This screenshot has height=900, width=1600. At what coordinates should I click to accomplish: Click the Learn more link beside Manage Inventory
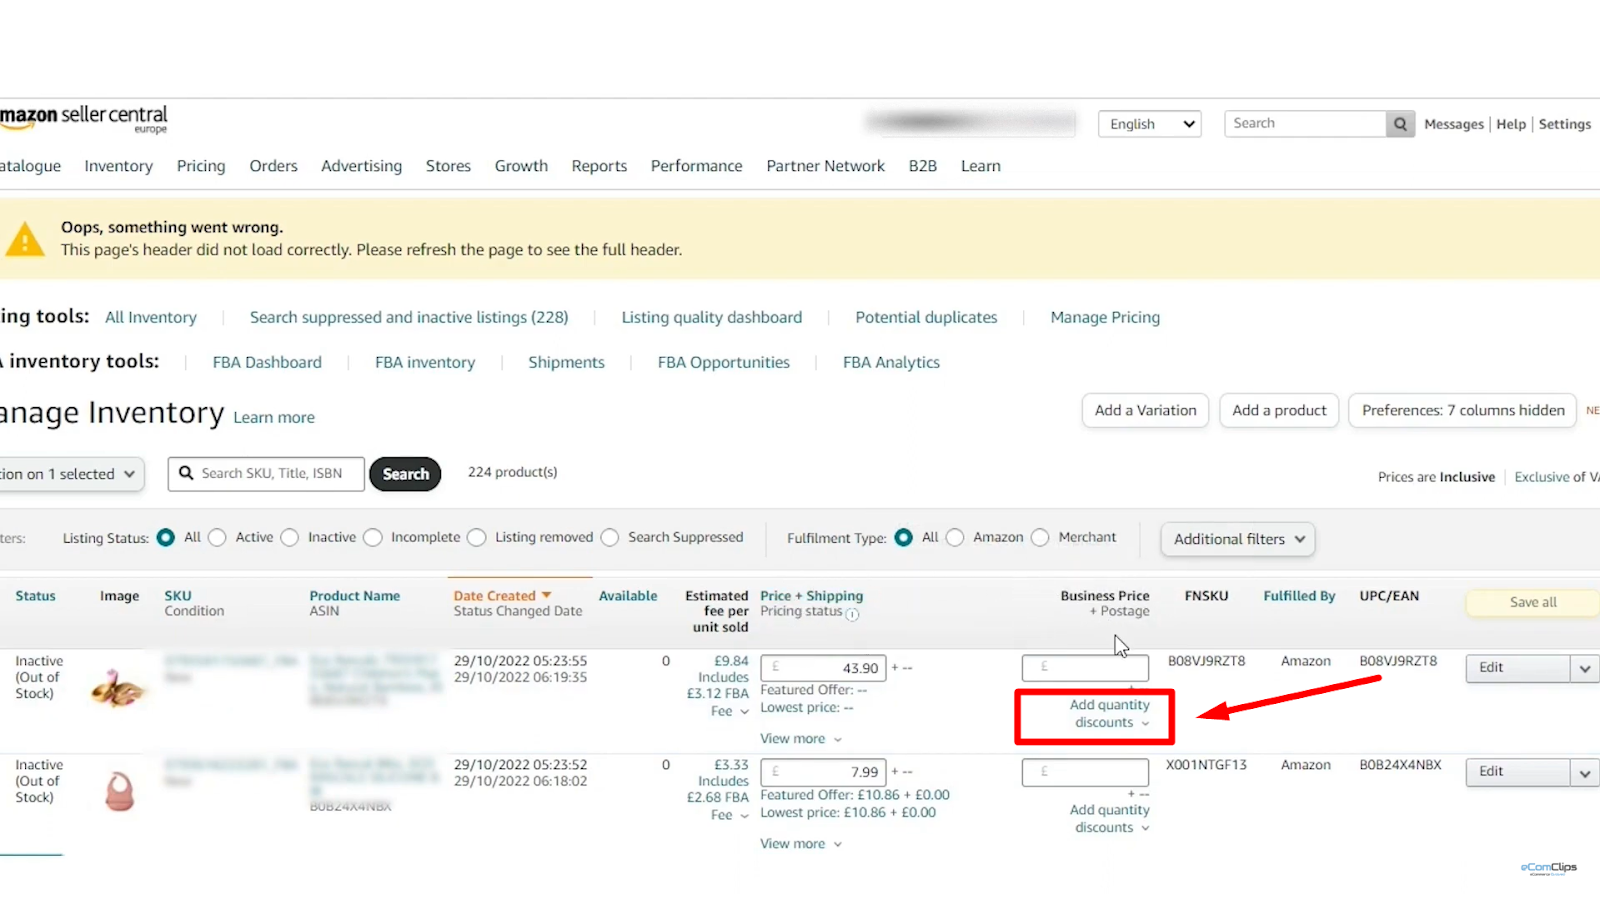(274, 418)
